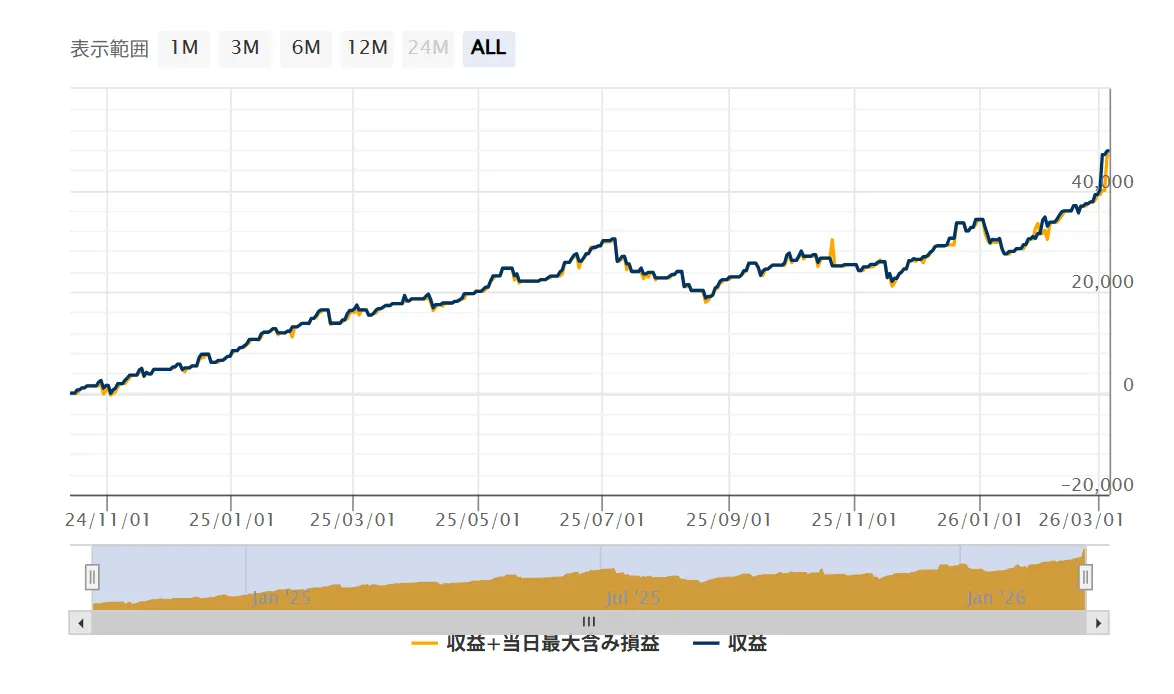Click Jul '25 in the navigator
Viewport: 1174px width, 694px height.
point(634,598)
